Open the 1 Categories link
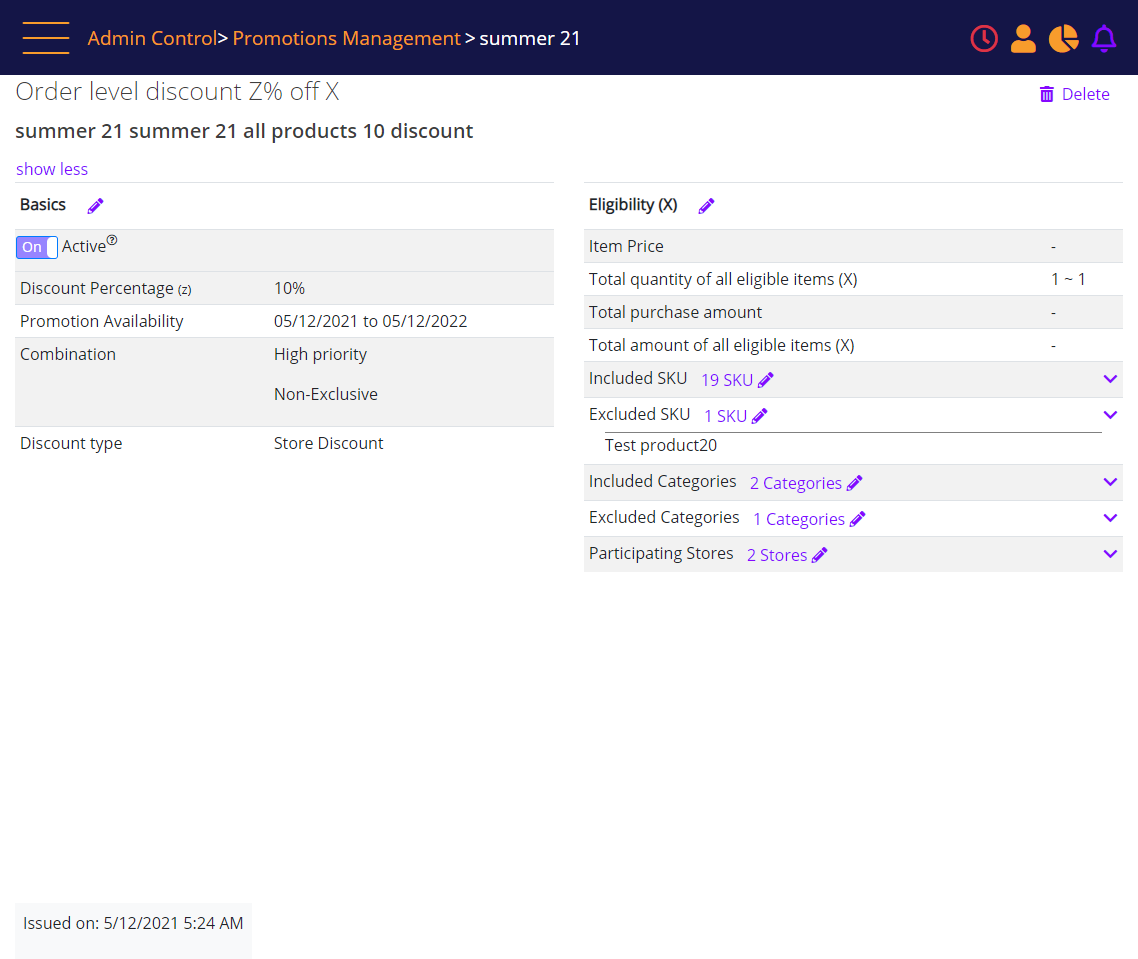Screen dimensions: 1138x959 click(798, 519)
